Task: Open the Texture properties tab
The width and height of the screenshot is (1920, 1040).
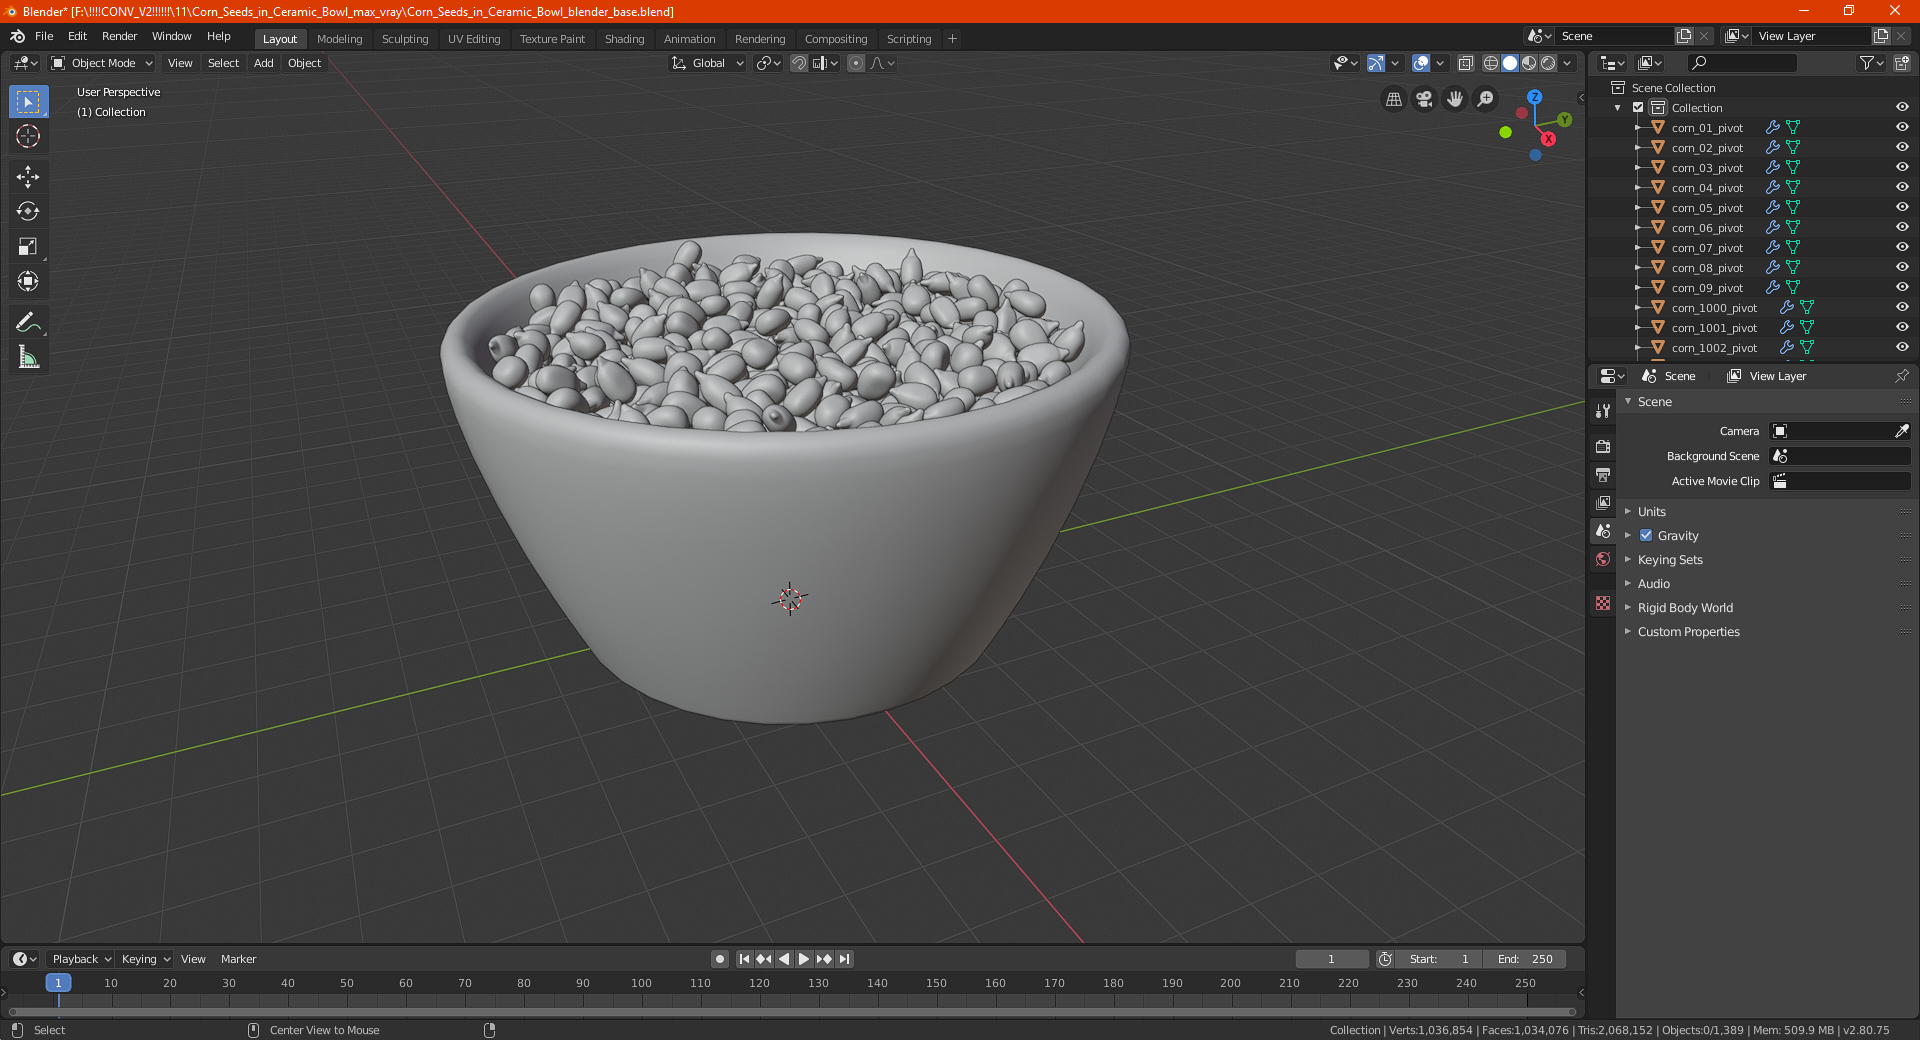Action: [x=1603, y=603]
